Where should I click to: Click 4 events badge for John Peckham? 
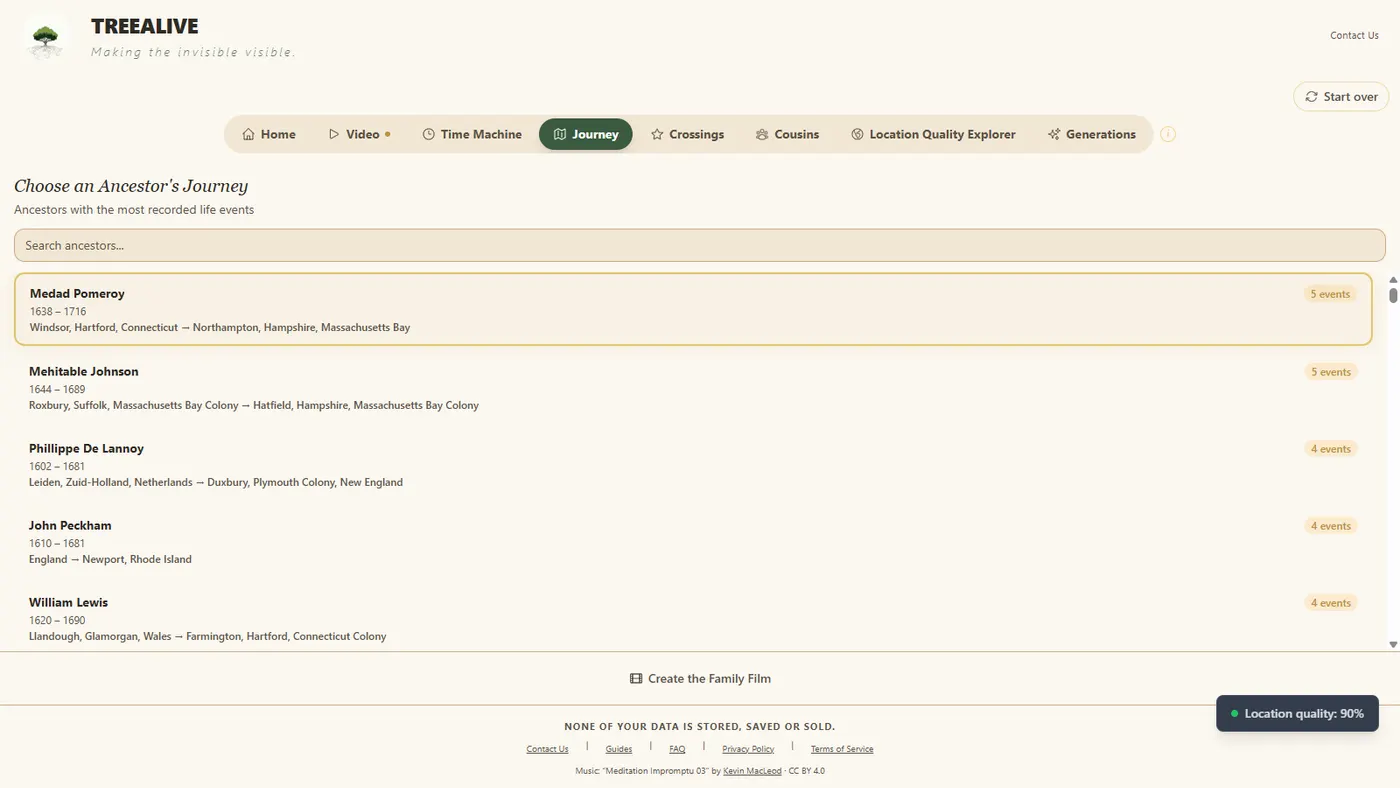coord(1330,526)
